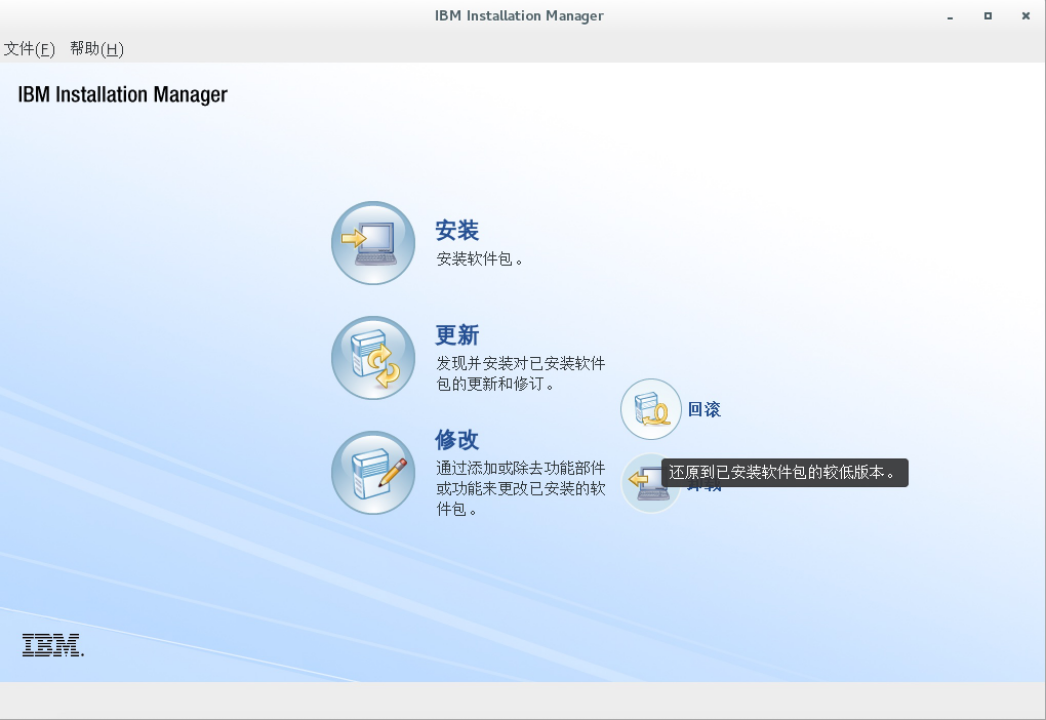
Task: Click the IBM logo at bottom left
Action: pyautogui.click(x=52, y=645)
